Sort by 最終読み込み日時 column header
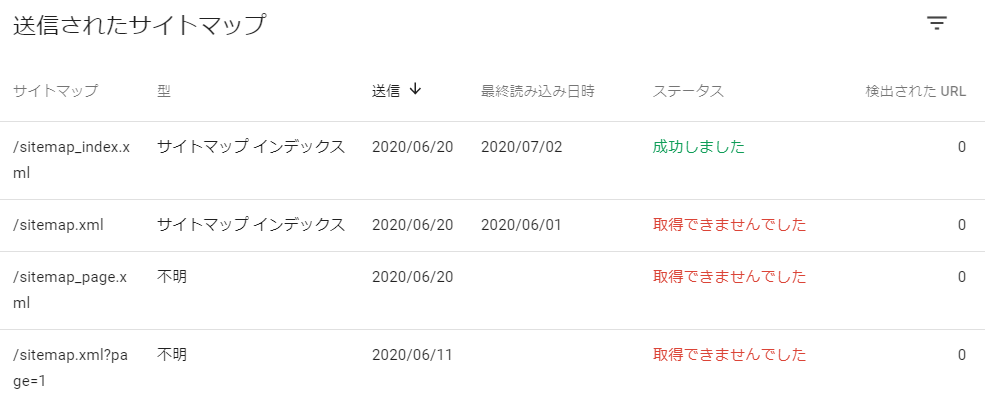This screenshot has width=985, height=405. click(x=537, y=91)
